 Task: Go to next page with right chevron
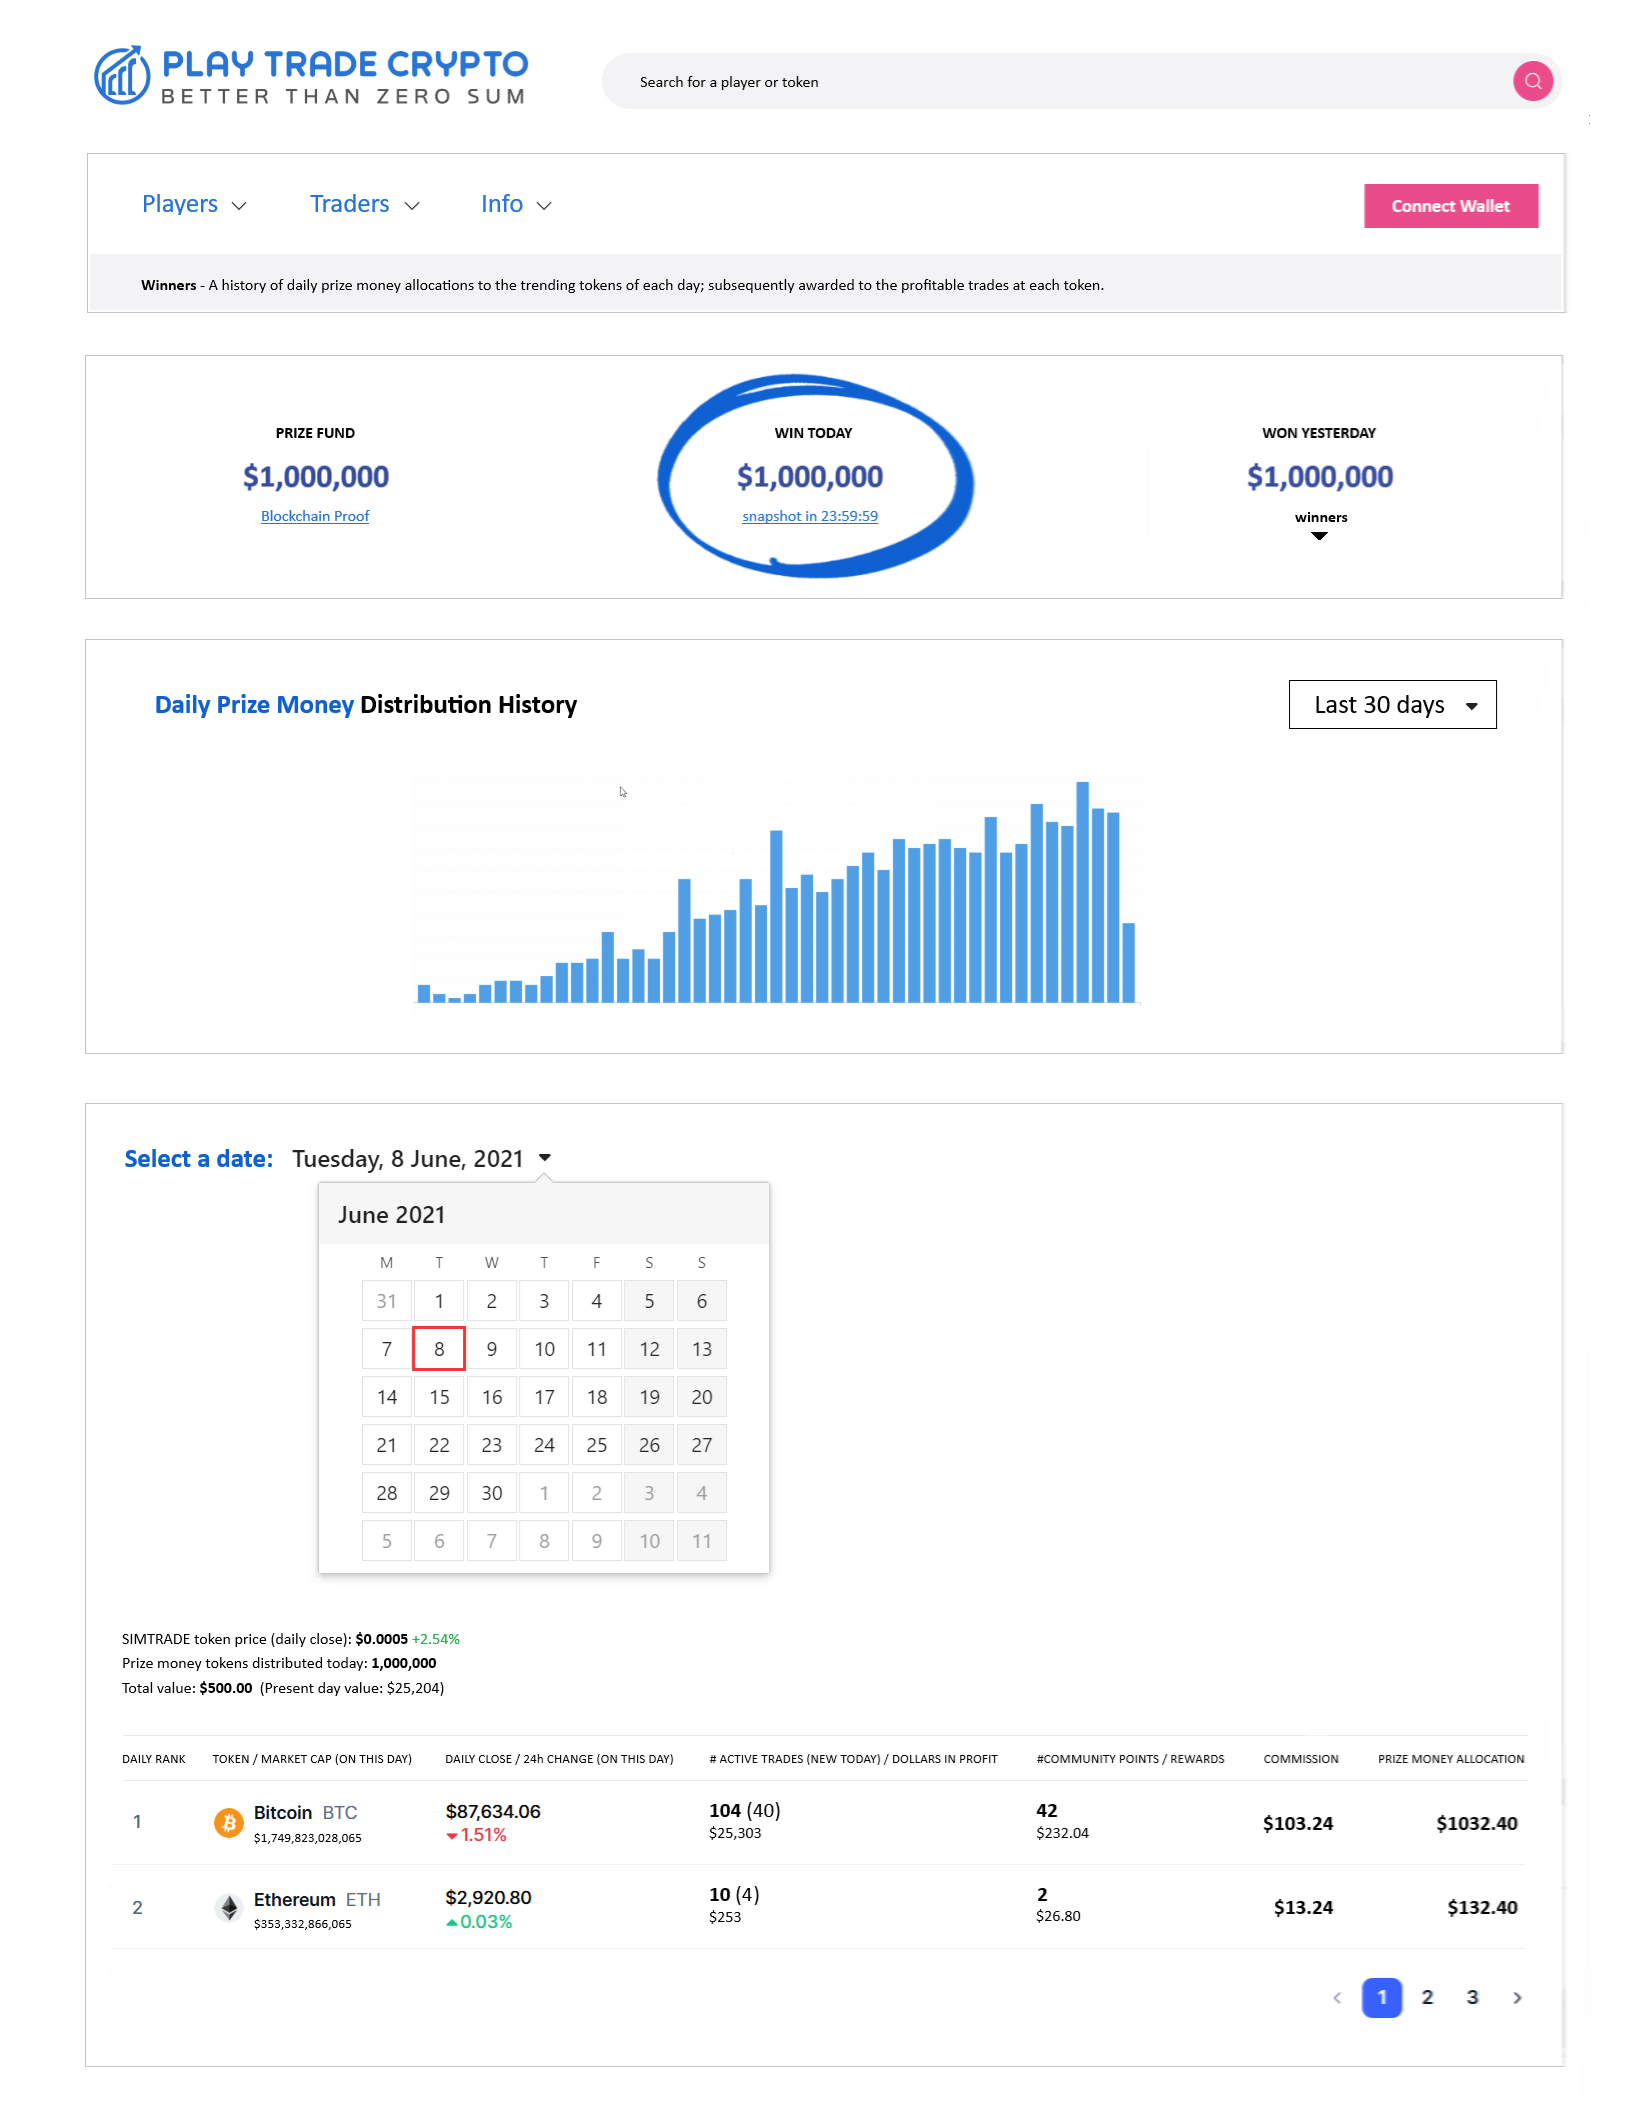click(1517, 1998)
